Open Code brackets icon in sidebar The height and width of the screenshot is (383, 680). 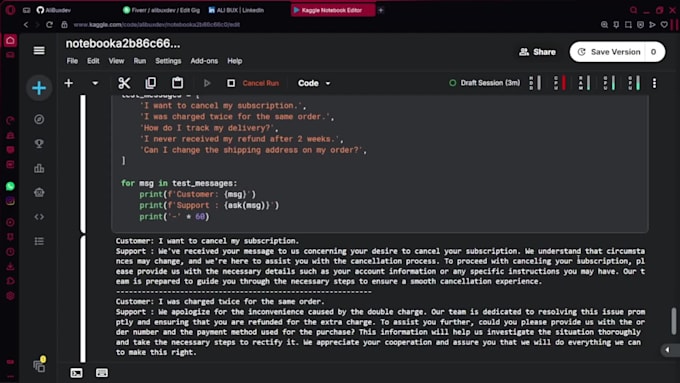point(39,216)
